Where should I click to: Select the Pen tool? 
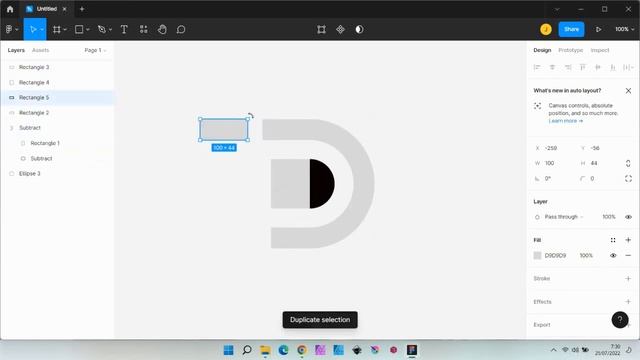click(x=102, y=29)
